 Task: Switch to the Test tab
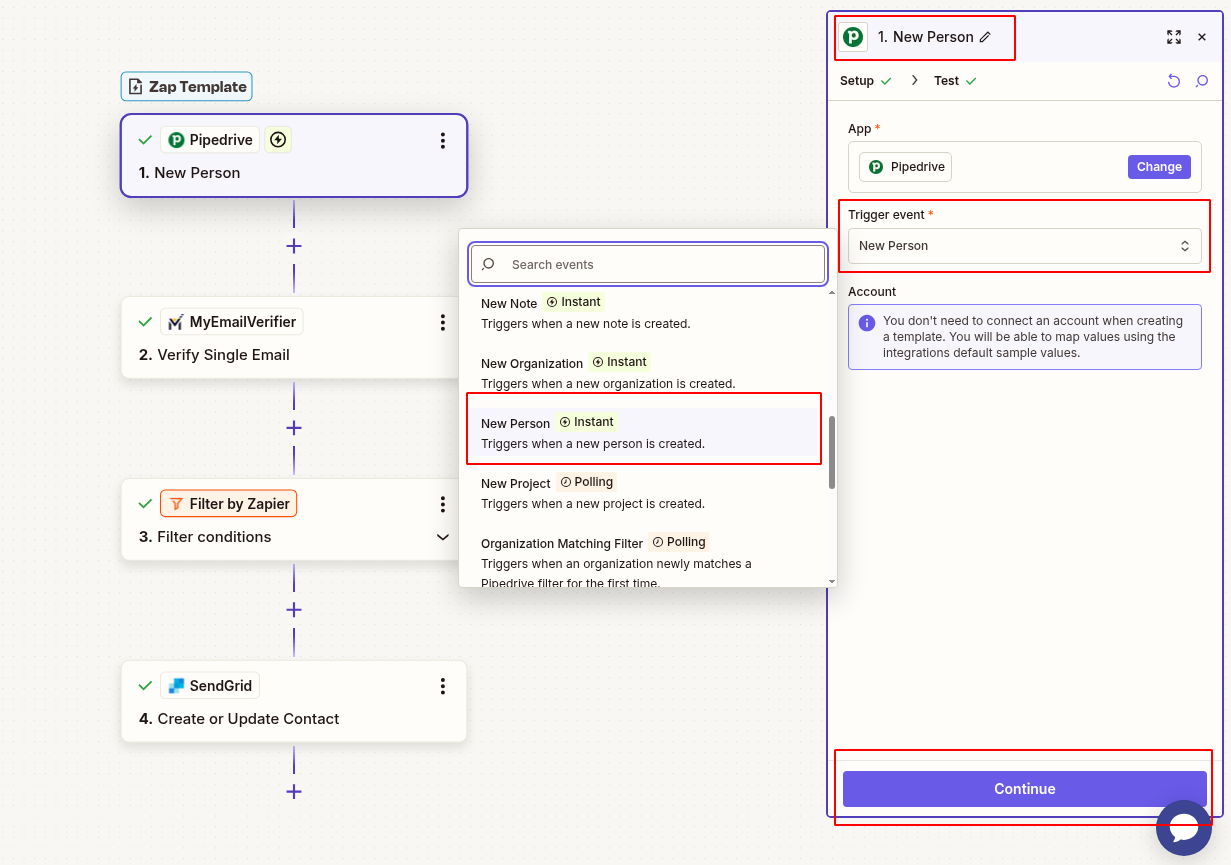(946, 80)
